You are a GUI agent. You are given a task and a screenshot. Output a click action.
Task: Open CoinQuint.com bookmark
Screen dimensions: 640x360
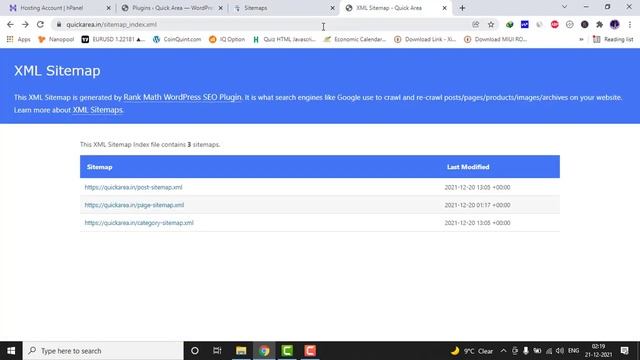177,39
